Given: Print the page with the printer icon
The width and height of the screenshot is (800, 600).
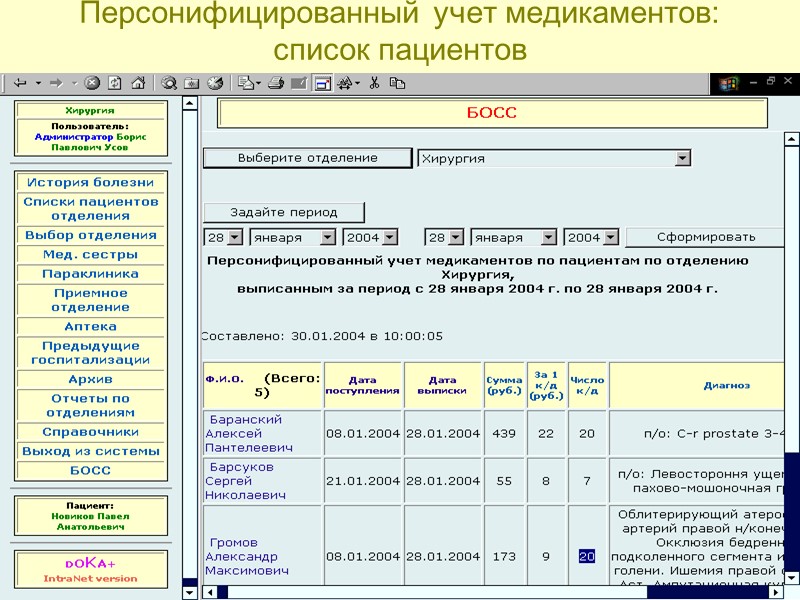Looking at the screenshot, I should pyautogui.click(x=276, y=83).
